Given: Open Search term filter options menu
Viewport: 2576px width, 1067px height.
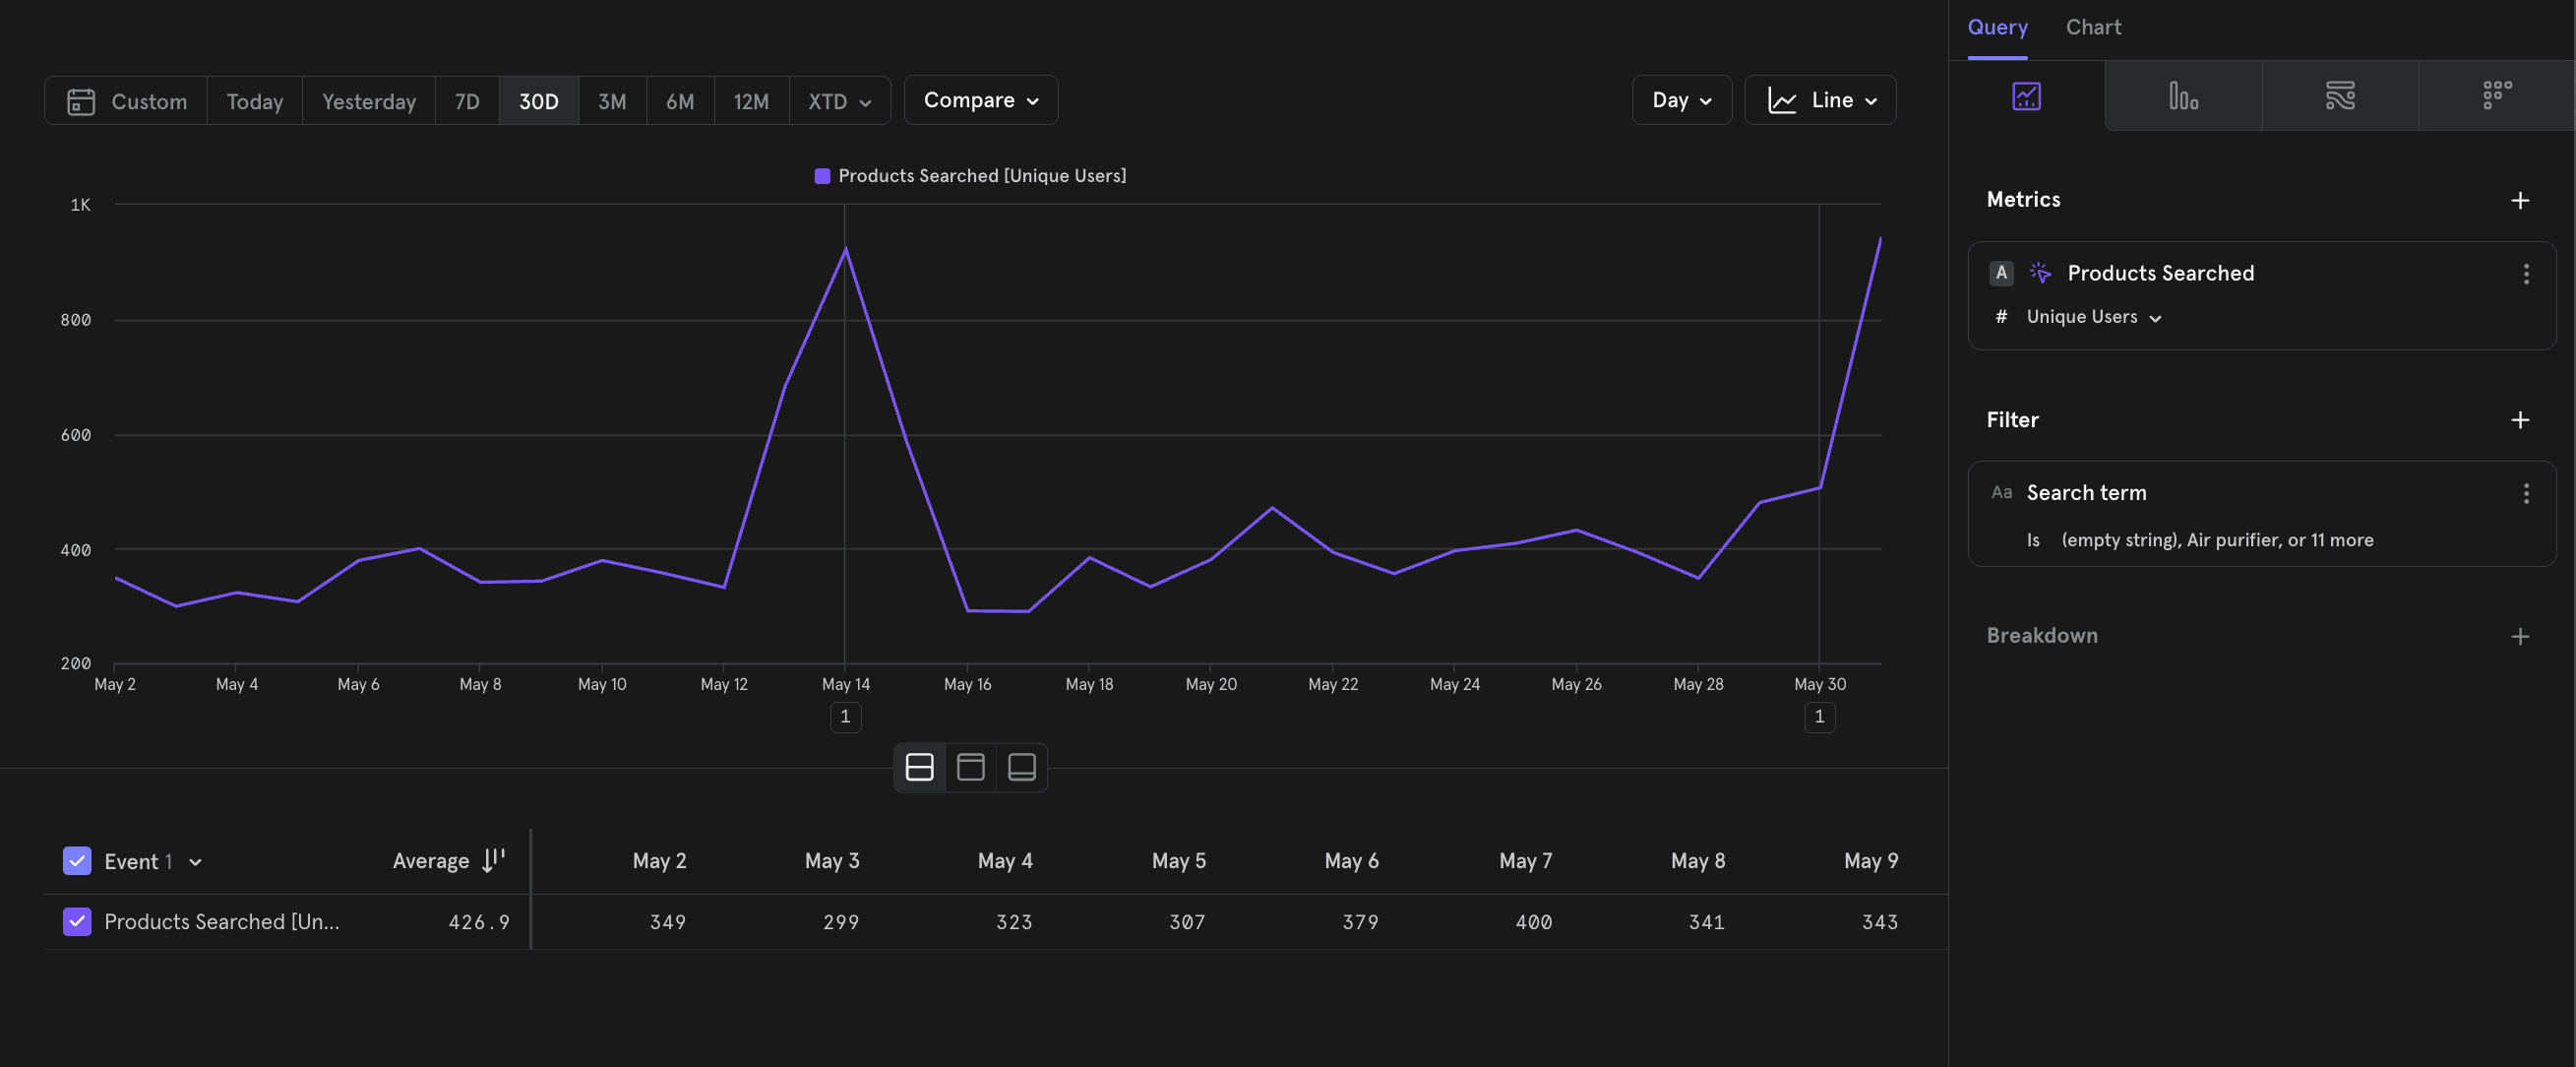Looking at the screenshot, I should pyautogui.click(x=2525, y=493).
